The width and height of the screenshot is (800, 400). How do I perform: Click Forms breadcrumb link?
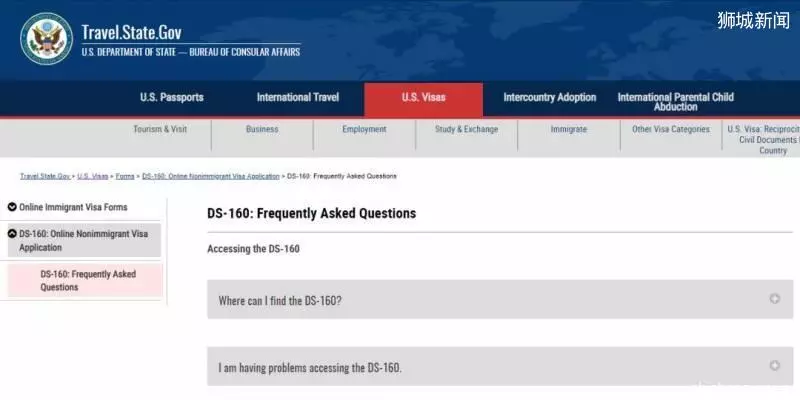(125, 176)
